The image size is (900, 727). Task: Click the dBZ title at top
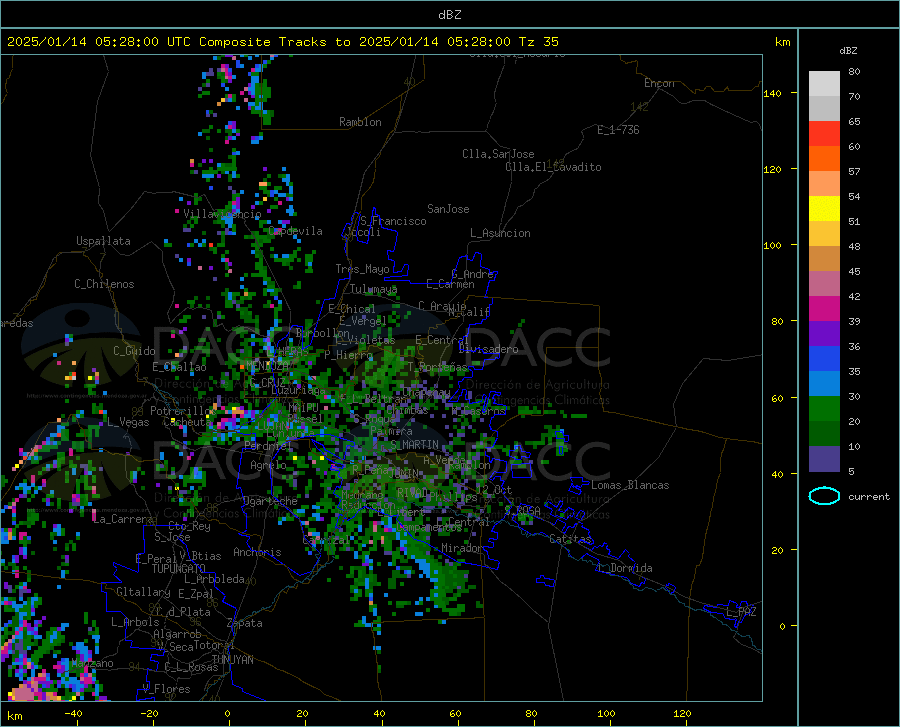[449, 15]
